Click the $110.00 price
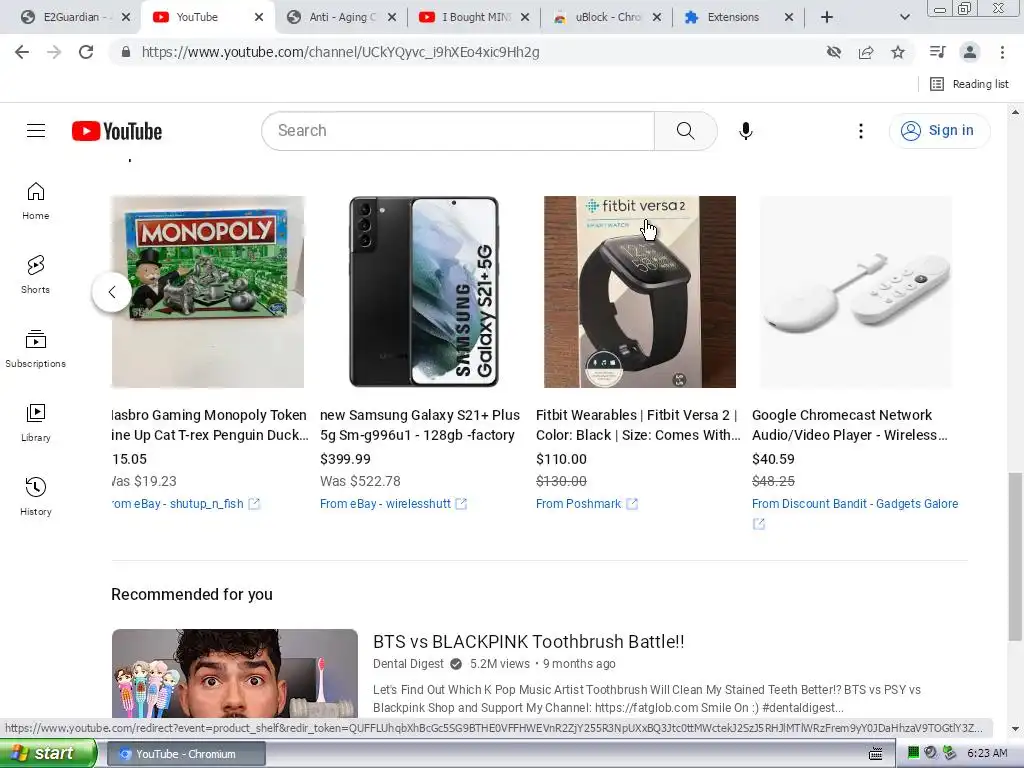 tap(562, 459)
